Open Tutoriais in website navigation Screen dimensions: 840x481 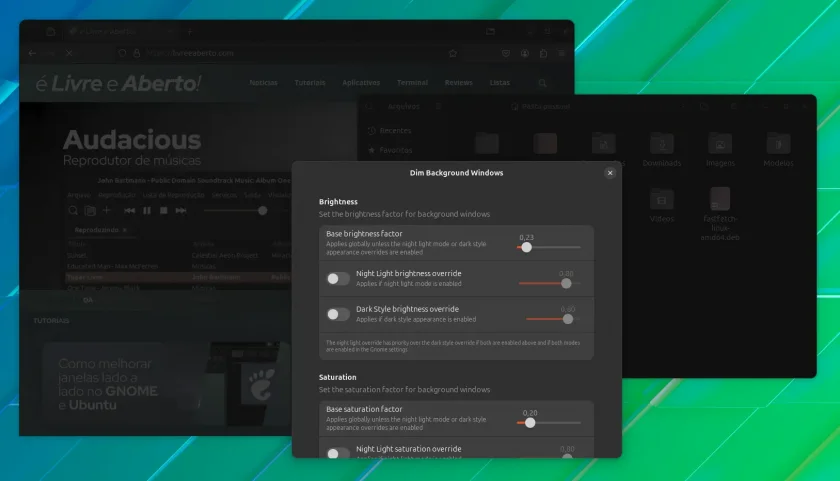pos(310,82)
